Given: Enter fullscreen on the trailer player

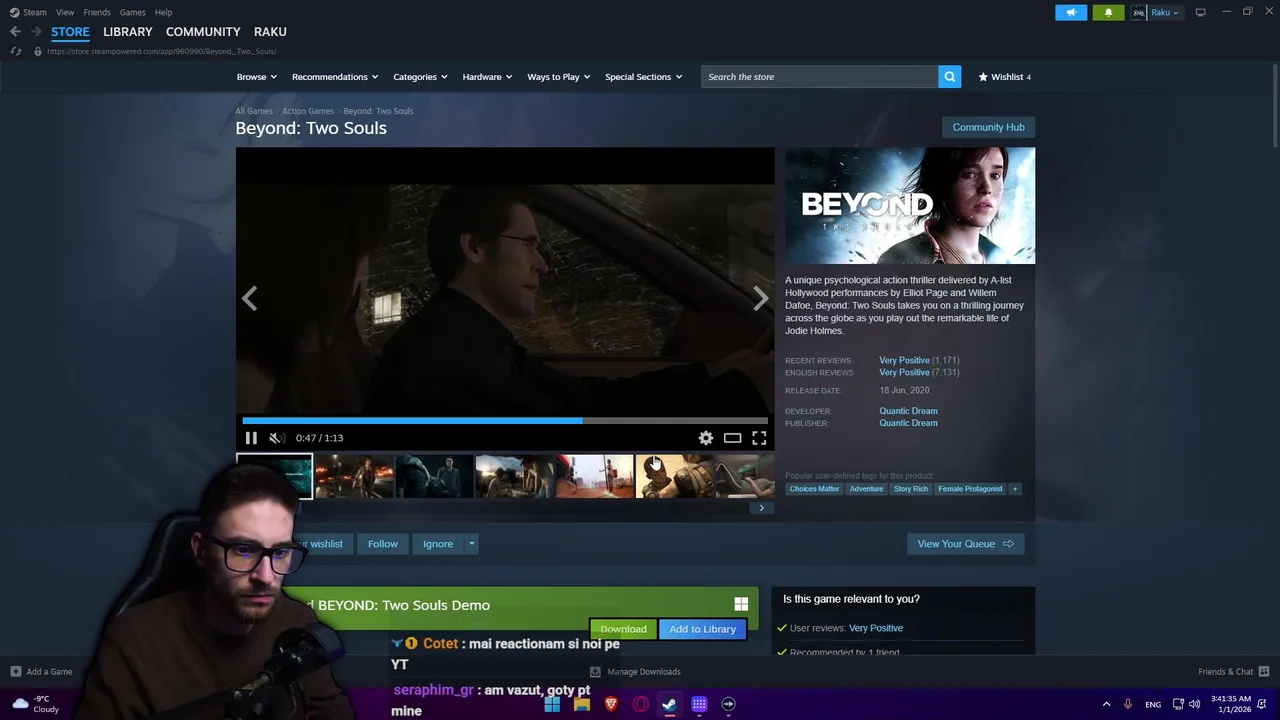Looking at the screenshot, I should [759, 438].
